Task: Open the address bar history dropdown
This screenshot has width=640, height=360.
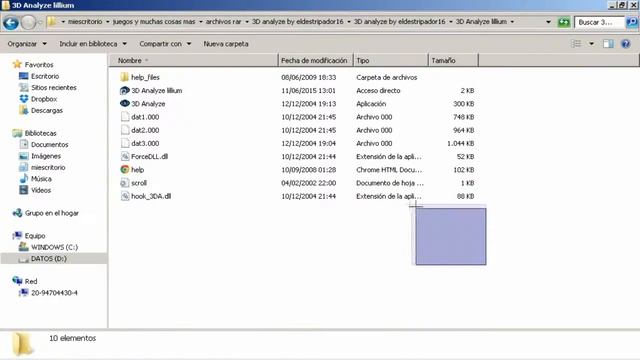Action: 548,22
